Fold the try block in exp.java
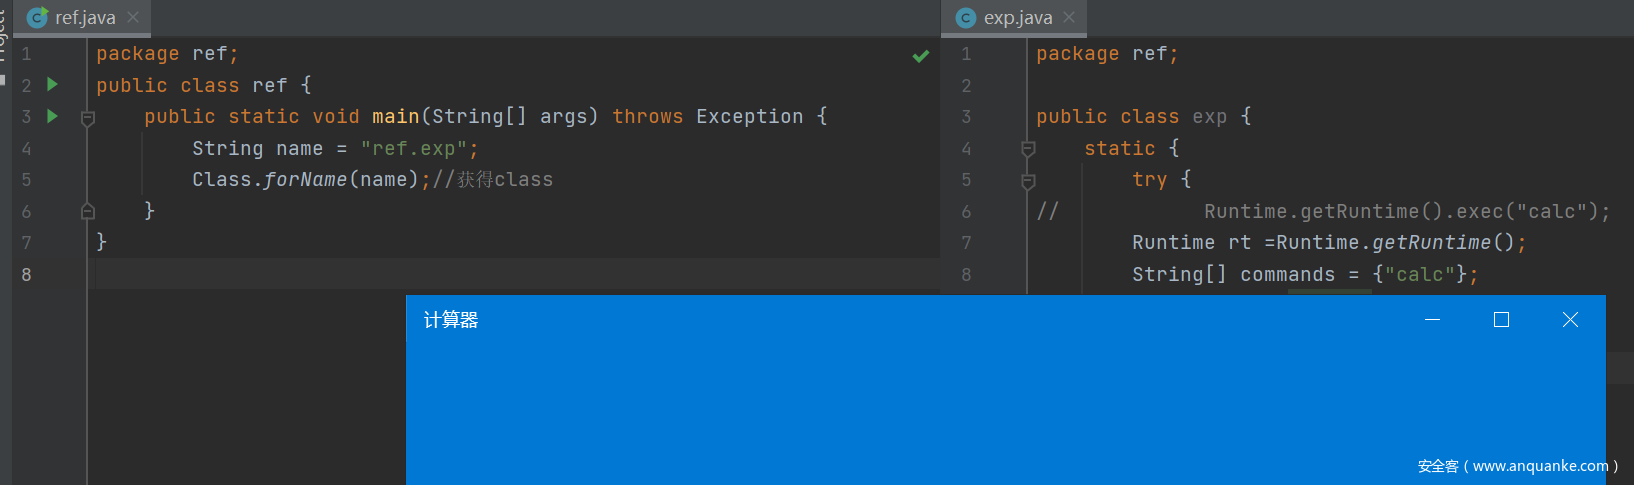 tap(1028, 181)
